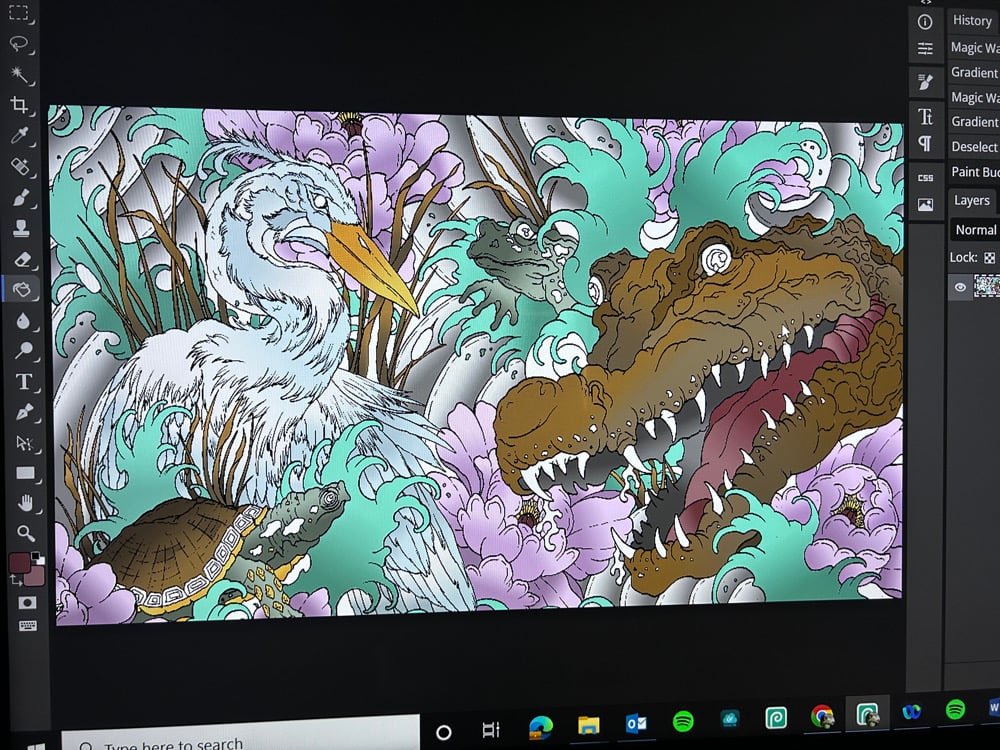Toggle Quick Mask mode
Image resolution: width=1000 pixels, height=750 pixels.
[x=27, y=603]
